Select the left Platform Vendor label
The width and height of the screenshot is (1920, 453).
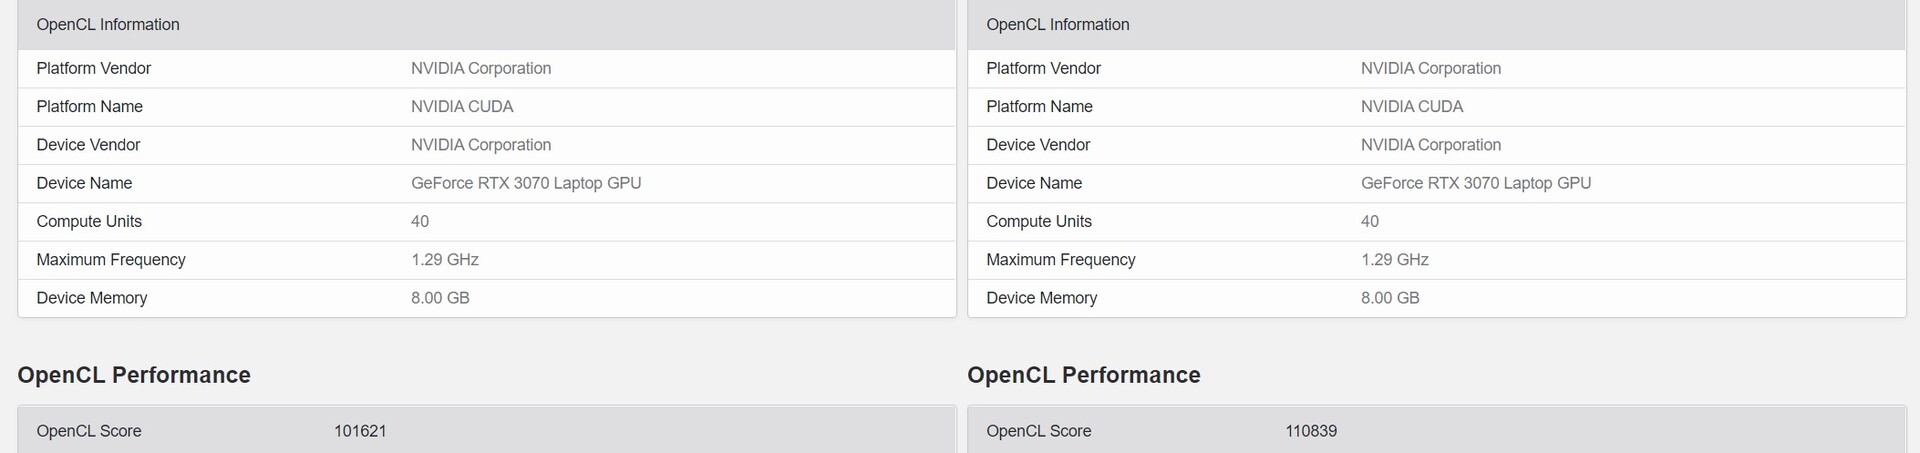(93, 68)
